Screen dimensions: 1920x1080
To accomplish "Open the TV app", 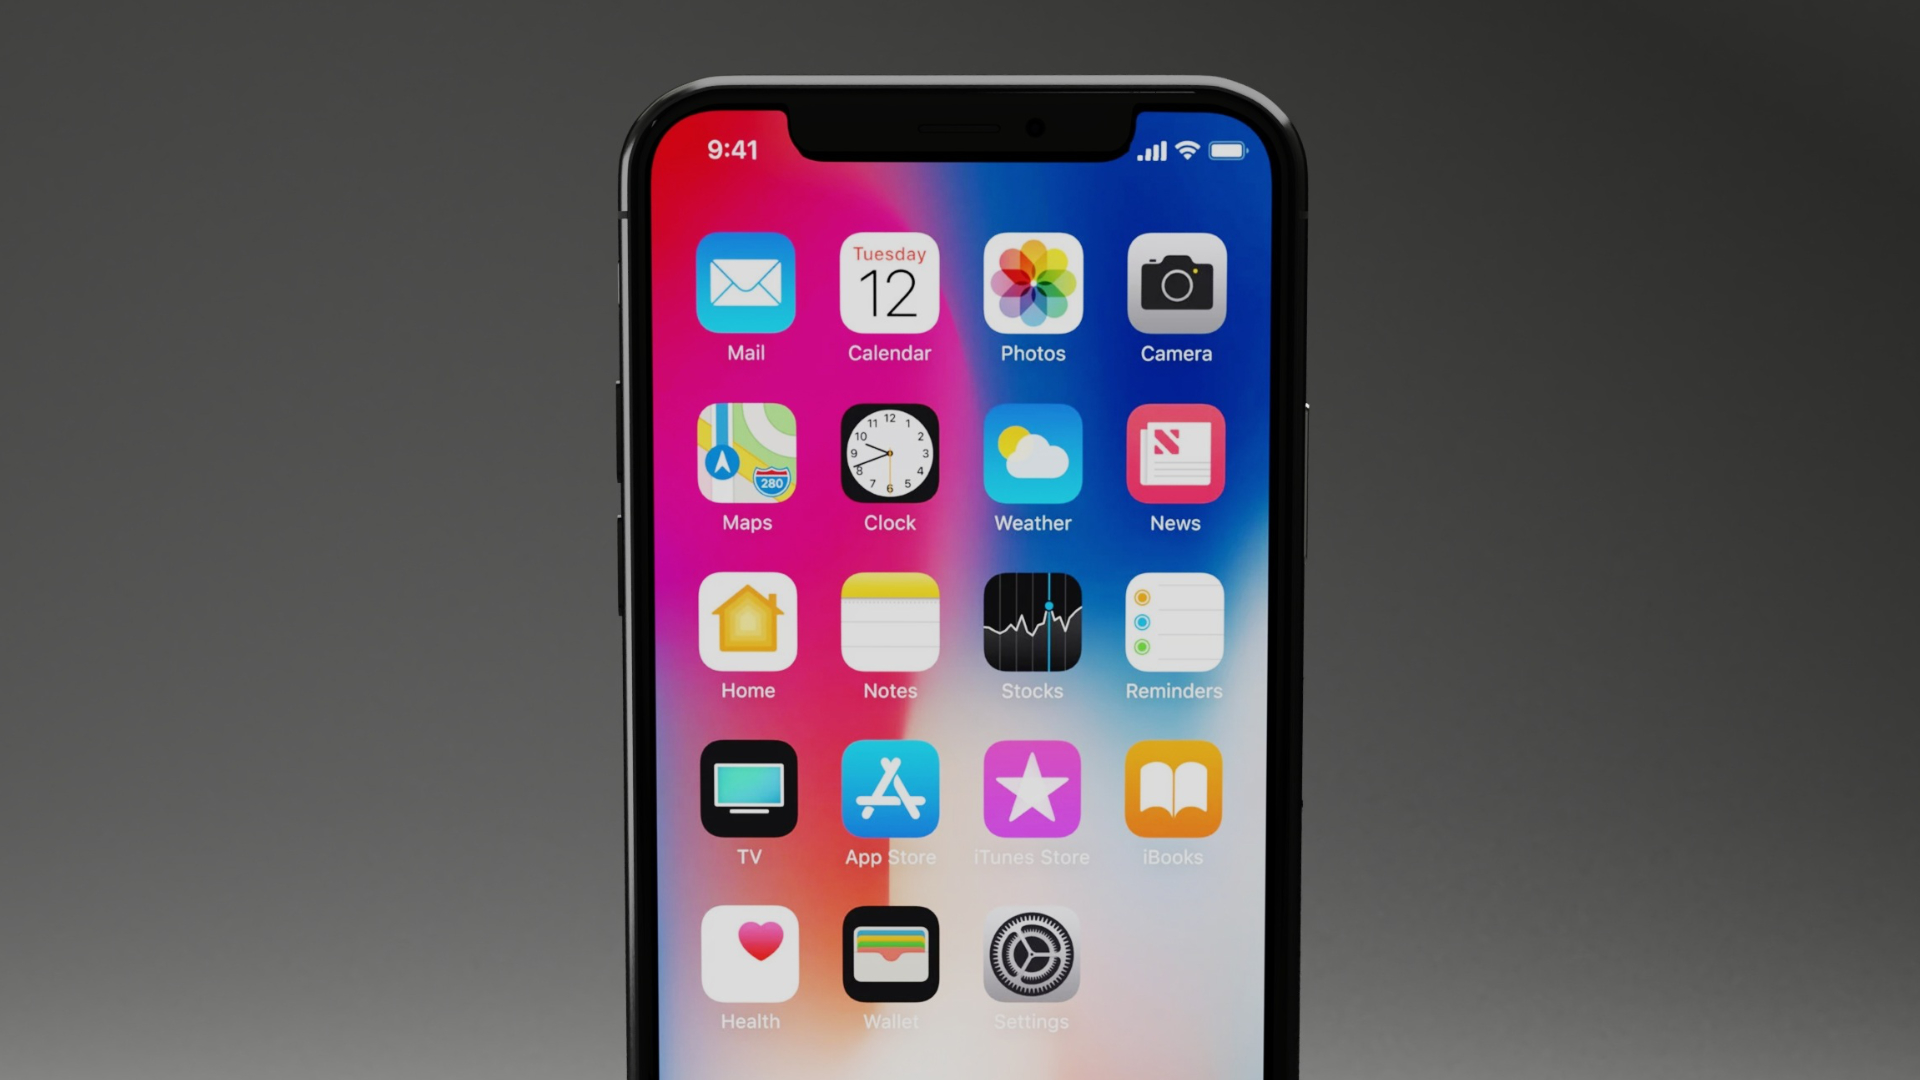I will 748,790.
